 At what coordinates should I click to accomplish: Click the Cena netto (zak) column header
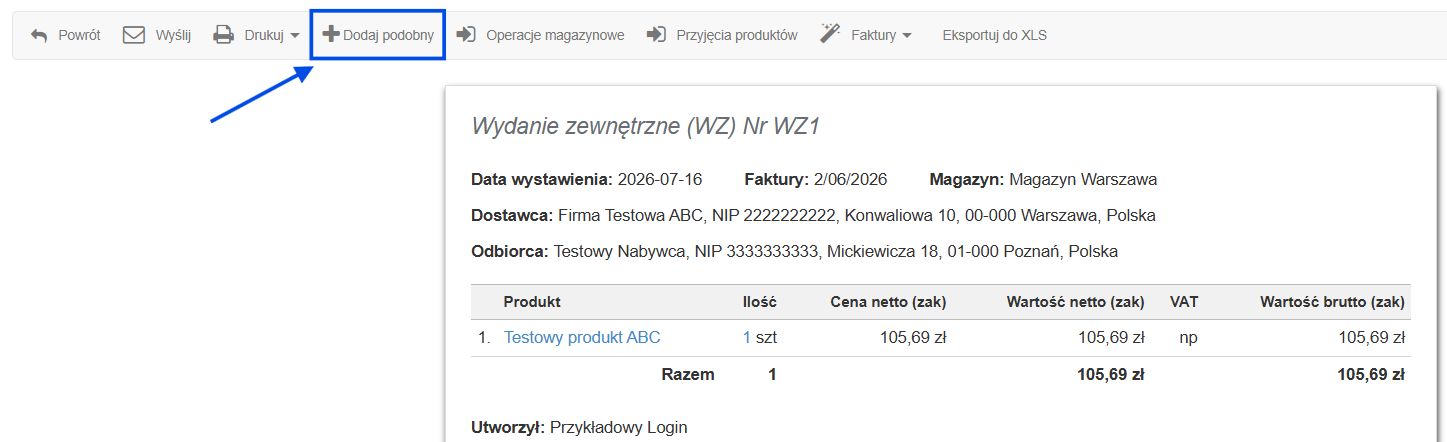[x=888, y=301]
